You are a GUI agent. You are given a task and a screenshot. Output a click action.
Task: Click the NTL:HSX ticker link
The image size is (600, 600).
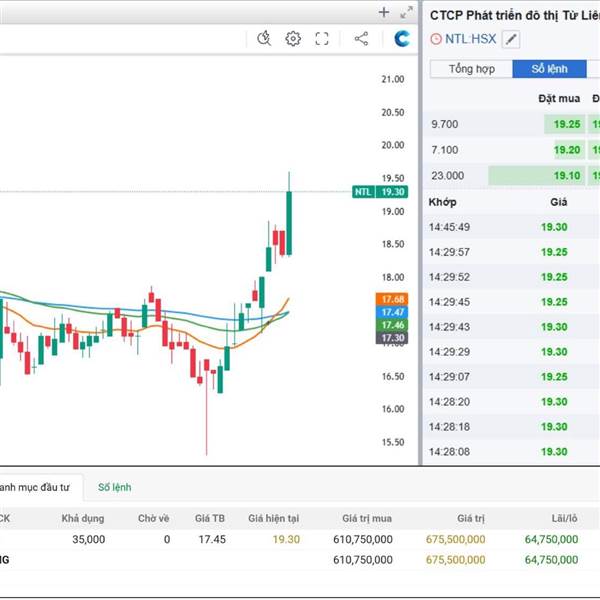click(471, 39)
